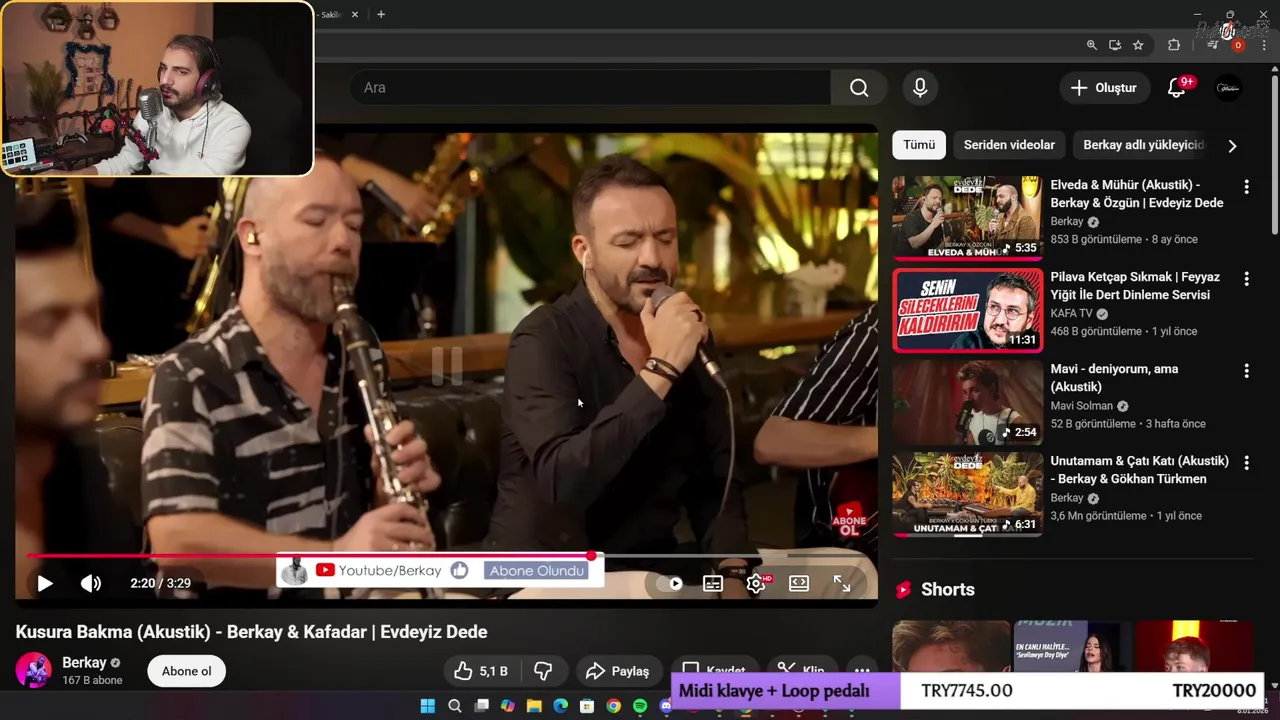Open video quality settings gear
The image size is (1280, 720).
756,584
